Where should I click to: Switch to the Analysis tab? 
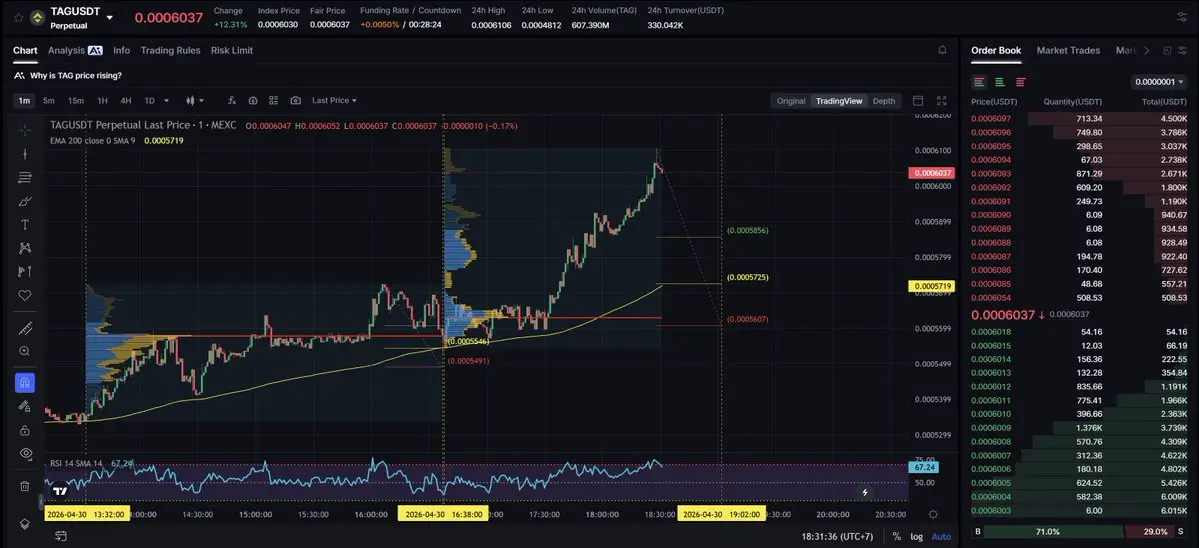coord(75,50)
